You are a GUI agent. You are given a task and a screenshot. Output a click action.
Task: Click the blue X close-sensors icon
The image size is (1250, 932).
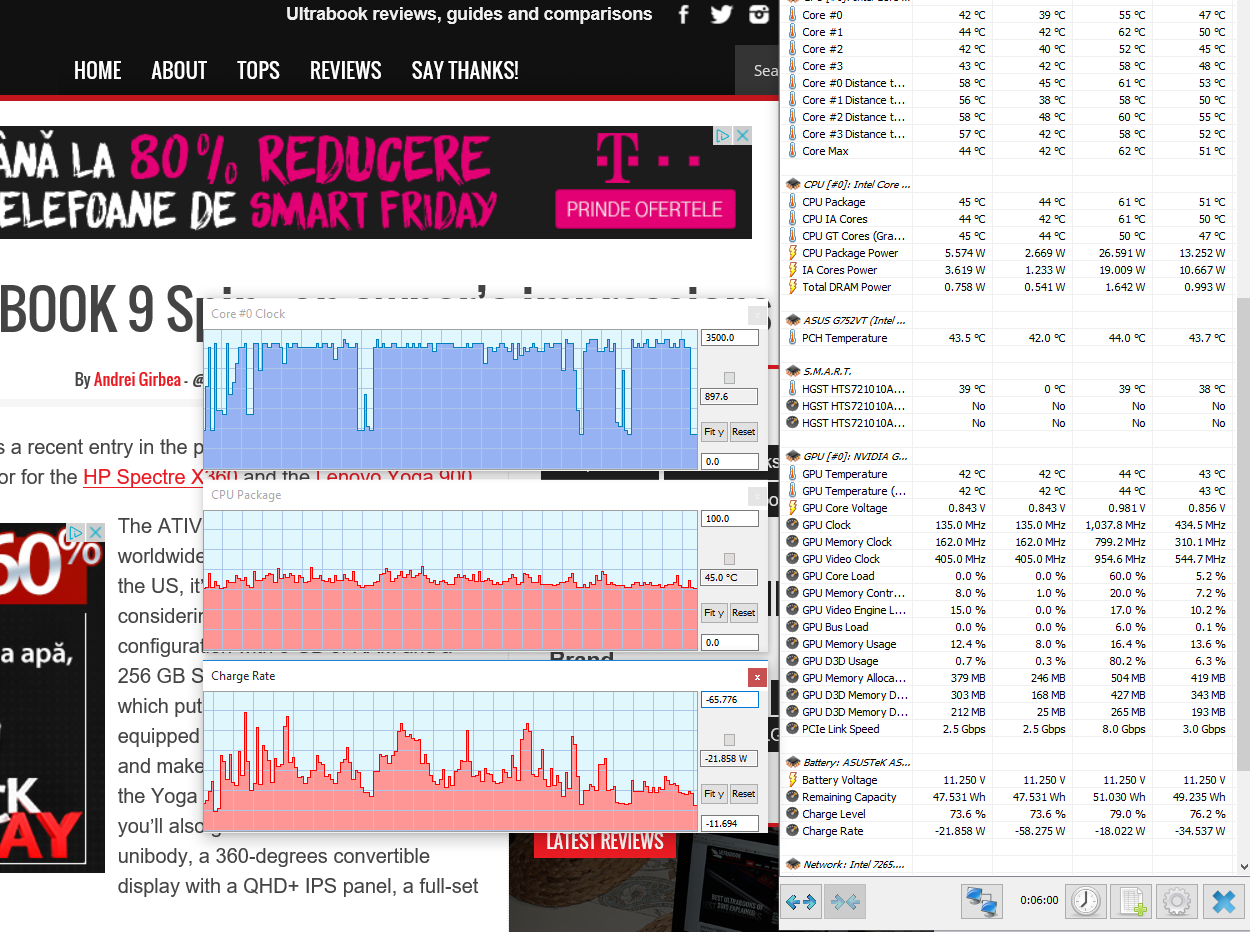click(1223, 901)
